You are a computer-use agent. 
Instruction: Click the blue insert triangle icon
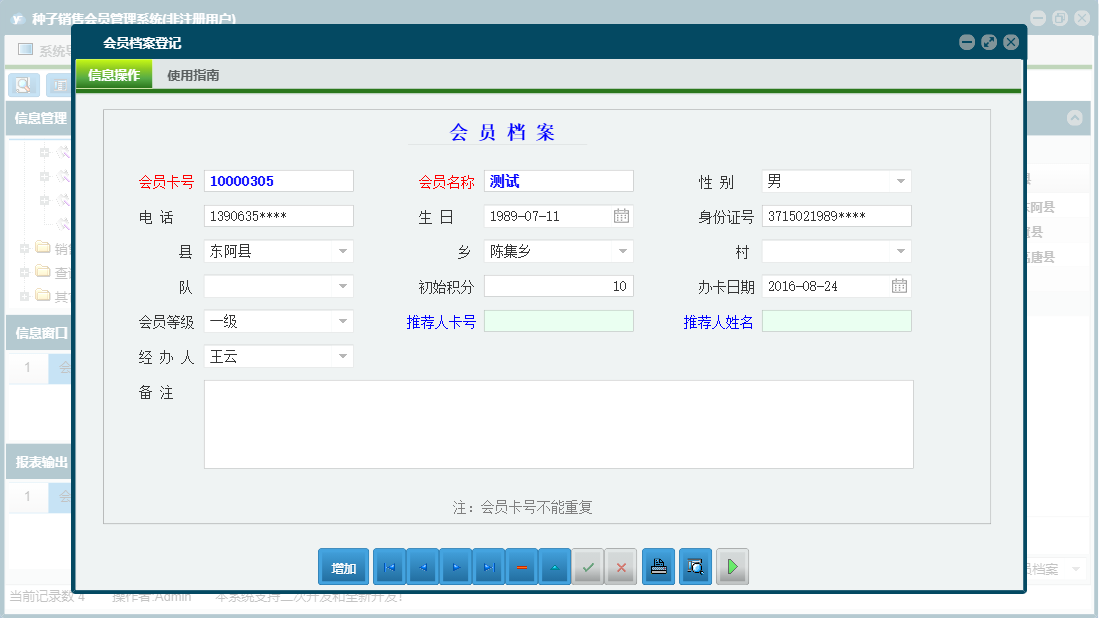click(x=555, y=567)
